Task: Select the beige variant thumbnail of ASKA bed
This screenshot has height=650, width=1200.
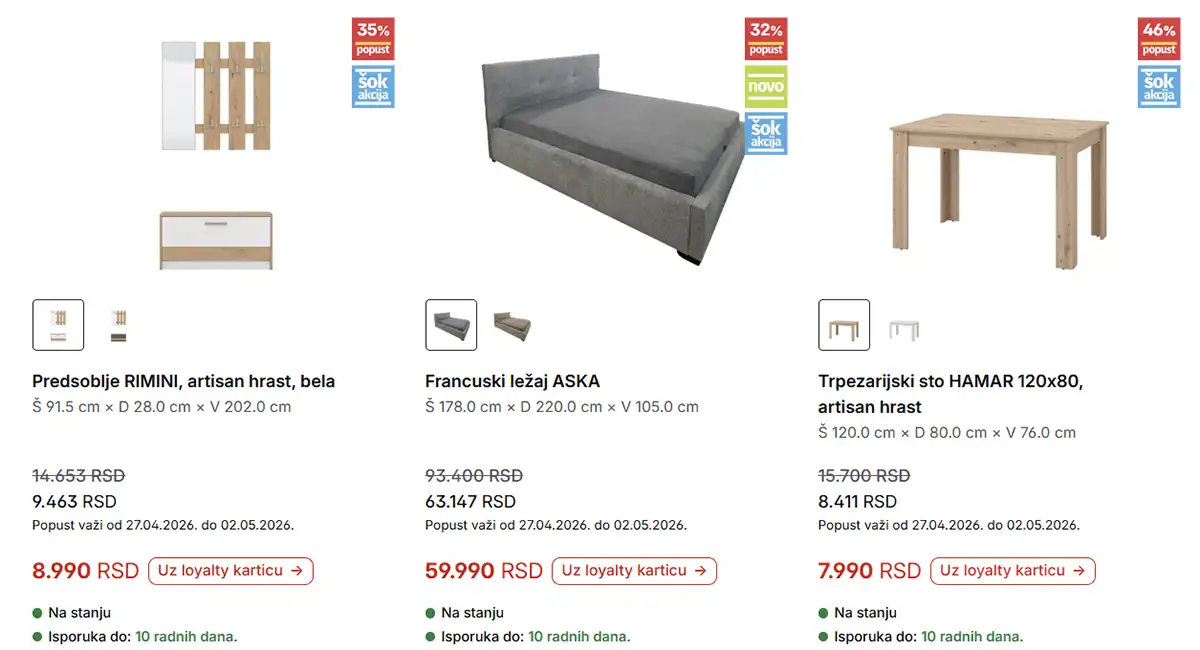Action: point(510,324)
